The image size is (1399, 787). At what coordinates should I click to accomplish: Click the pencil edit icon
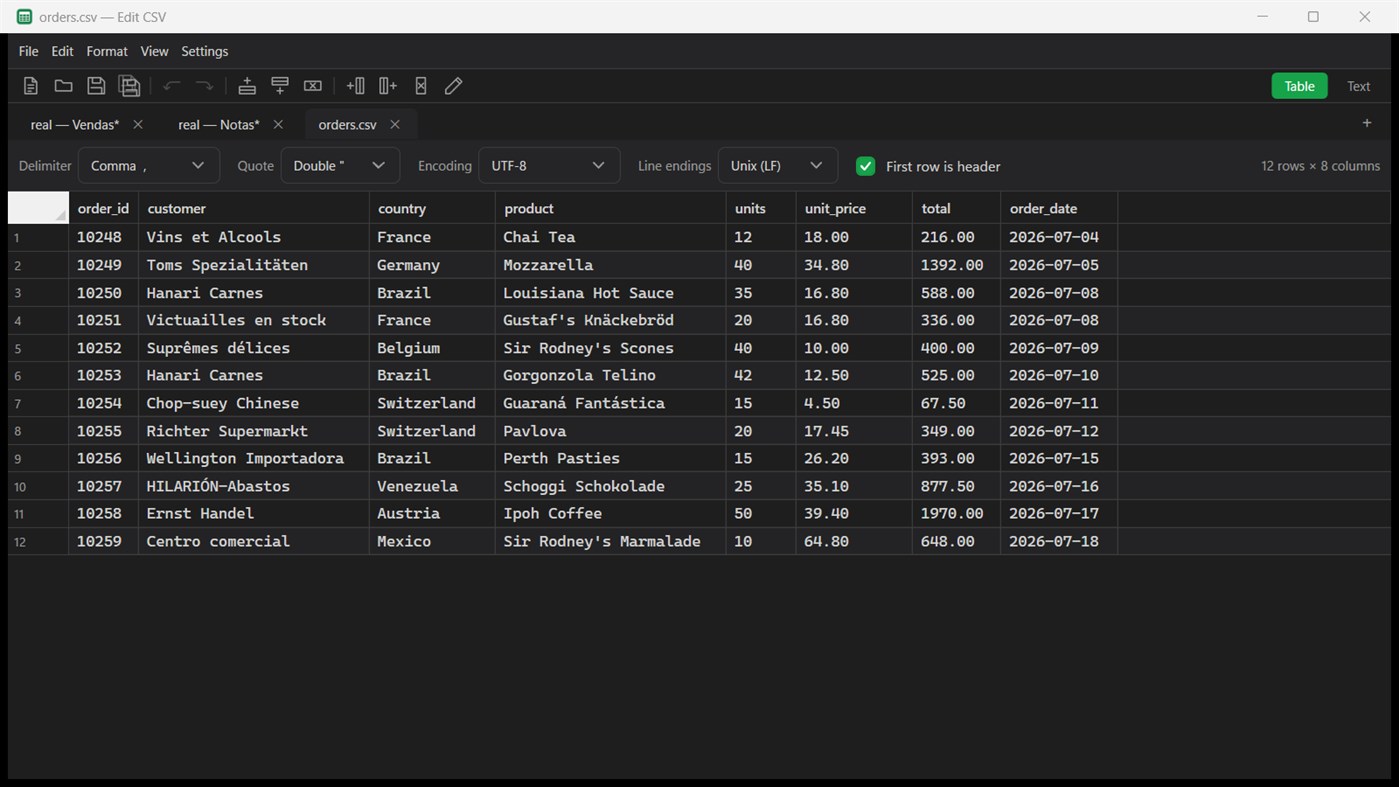453,86
